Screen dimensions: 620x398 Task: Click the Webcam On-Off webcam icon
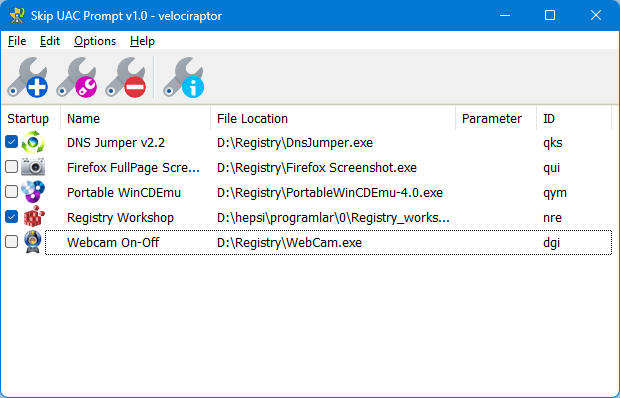tap(33, 241)
